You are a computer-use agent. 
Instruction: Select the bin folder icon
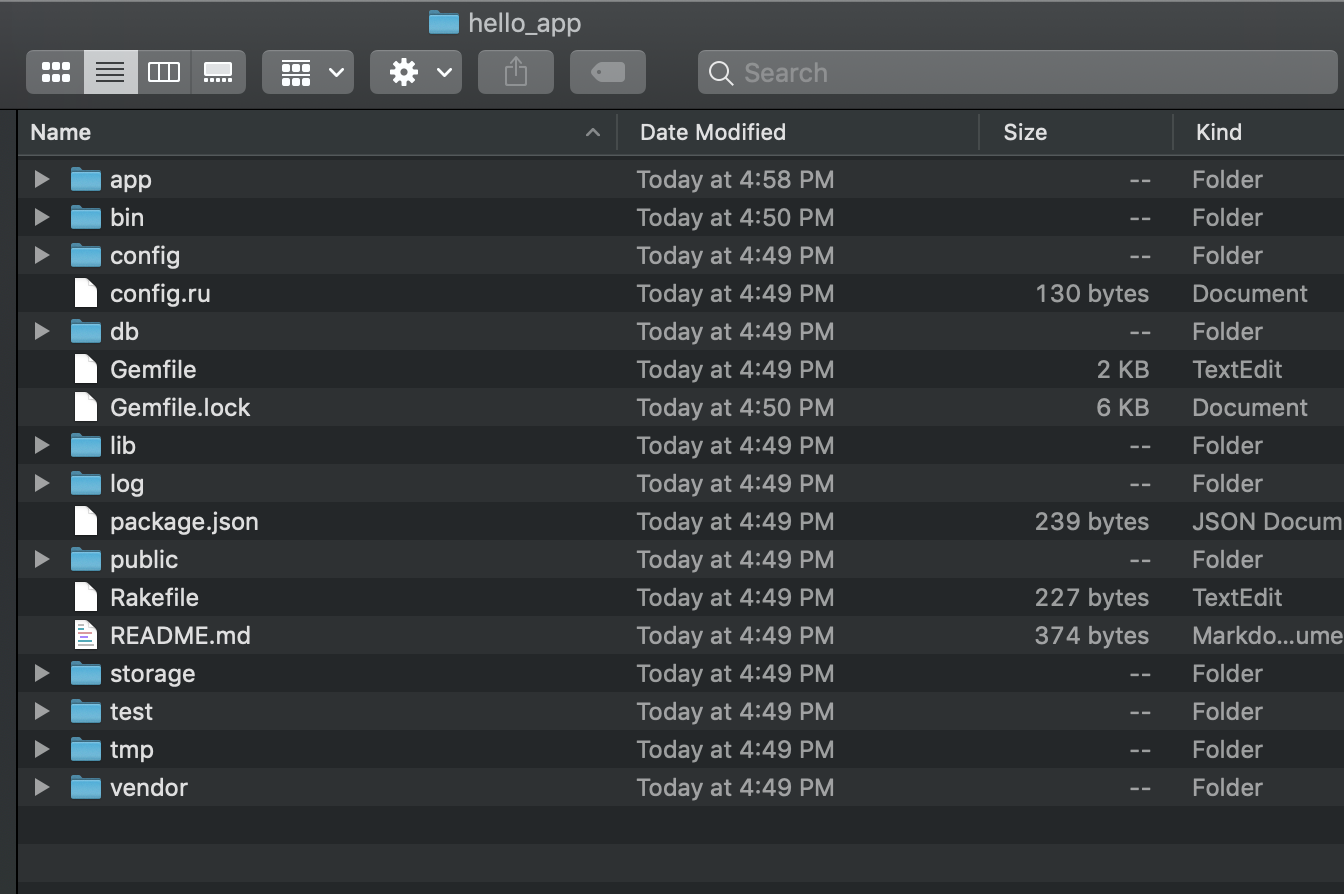(x=86, y=217)
